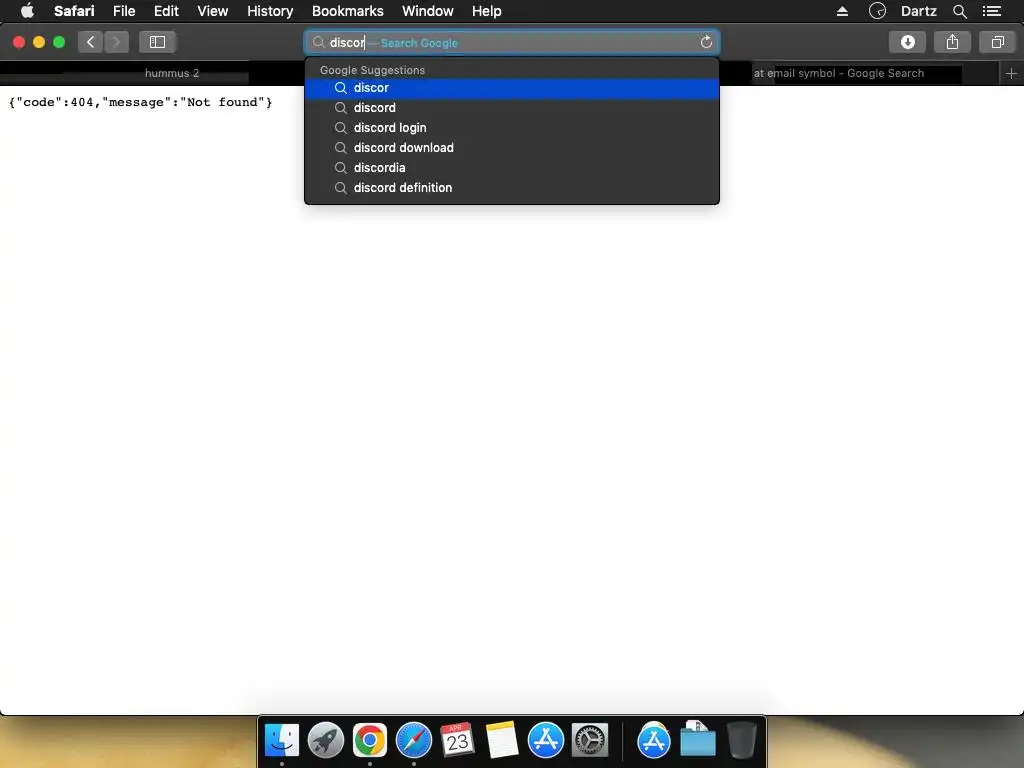Choose the 'discord download' suggestion
This screenshot has height=768, width=1024.
(x=512, y=148)
